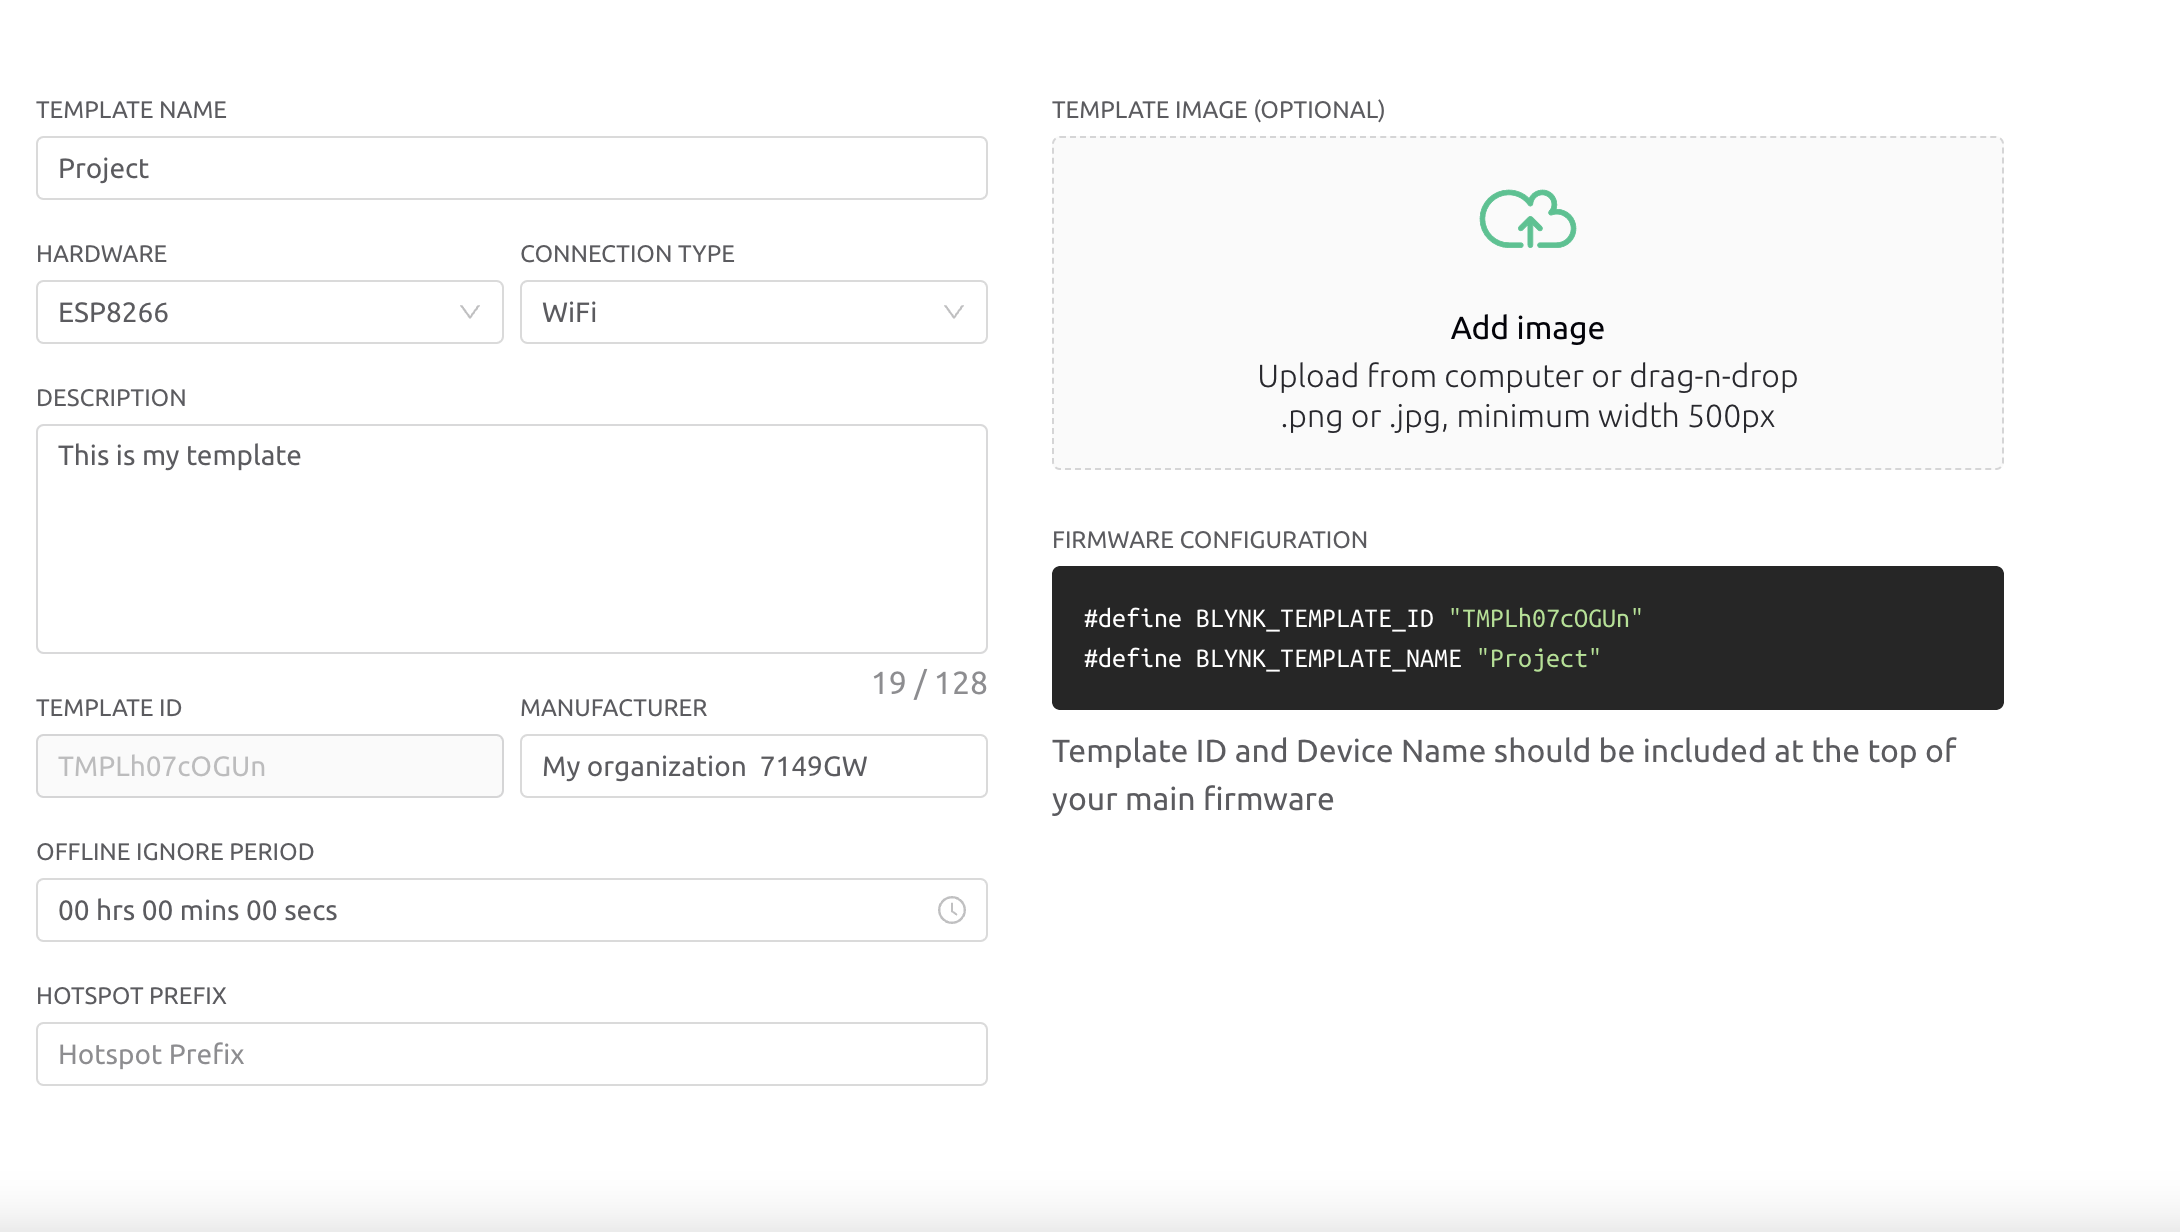Image resolution: width=2180 pixels, height=1232 pixels.
Task: Open the offline ignore period time field
Action: pyautogui.click(x=480, y=910)
